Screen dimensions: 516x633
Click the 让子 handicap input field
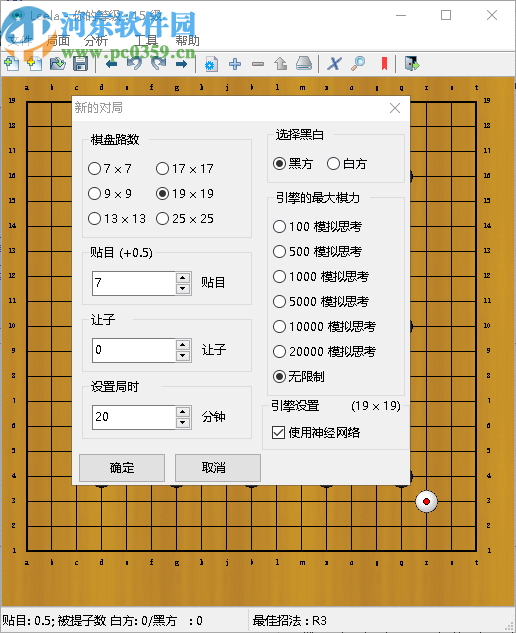134,350
